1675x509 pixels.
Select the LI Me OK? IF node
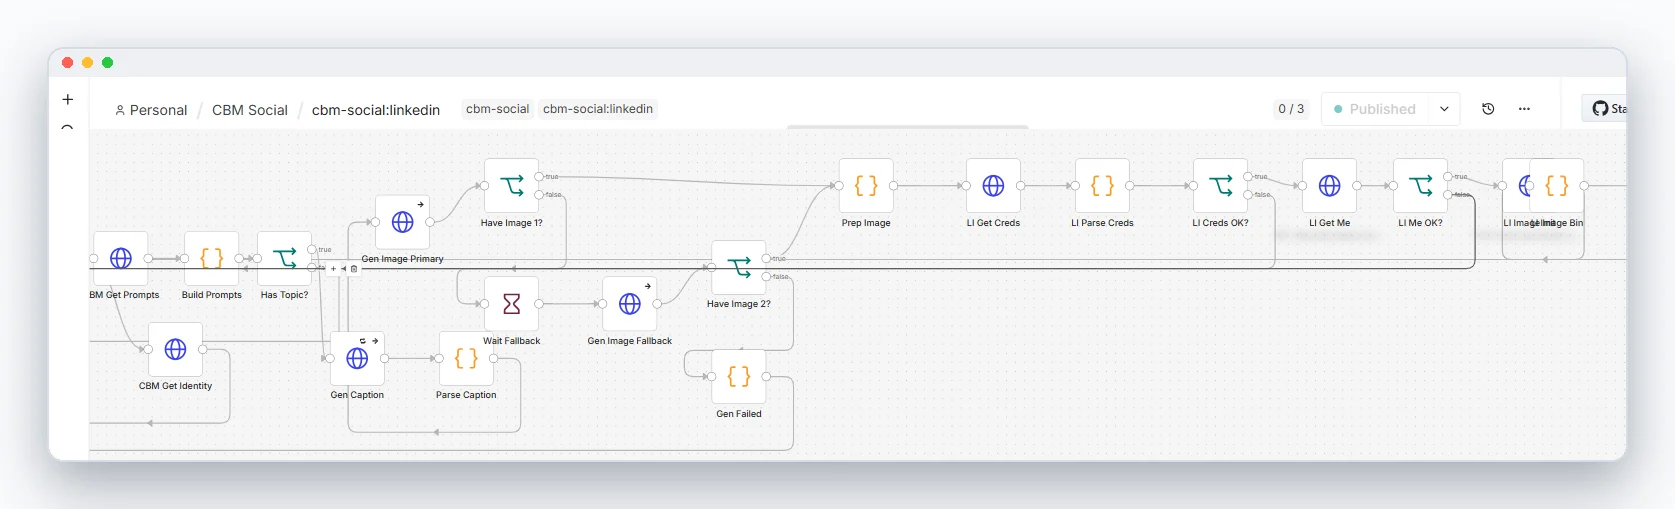tap(1421, 186)
